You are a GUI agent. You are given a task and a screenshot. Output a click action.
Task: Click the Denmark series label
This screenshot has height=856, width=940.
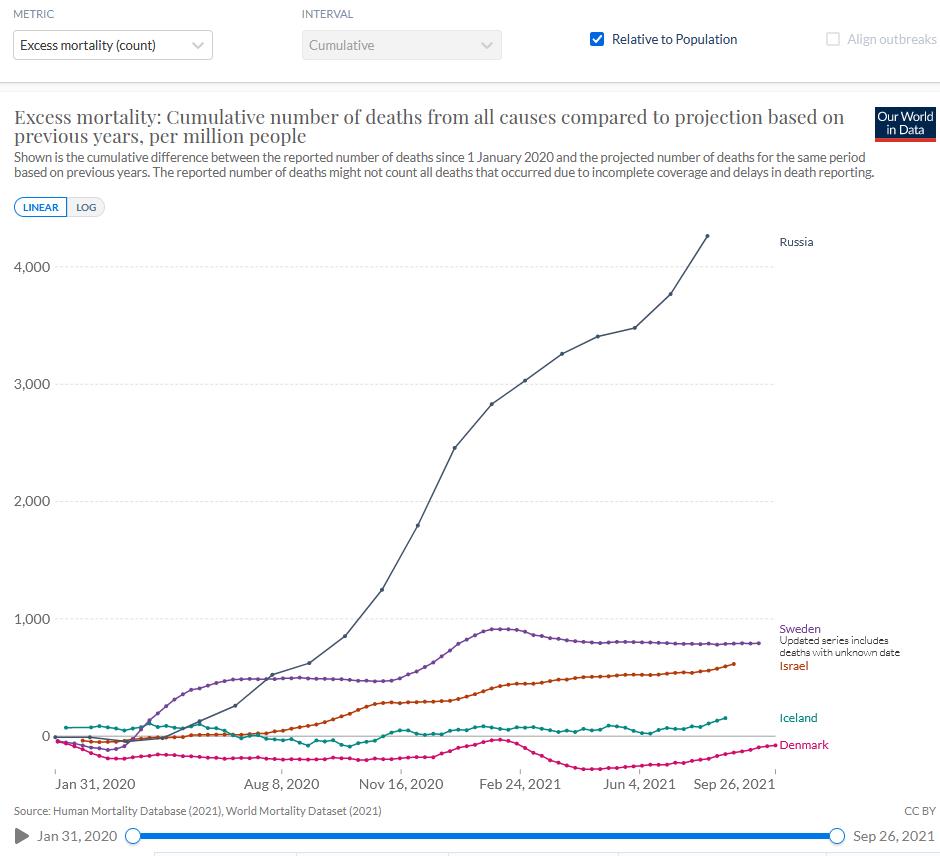tap(804, 745)
